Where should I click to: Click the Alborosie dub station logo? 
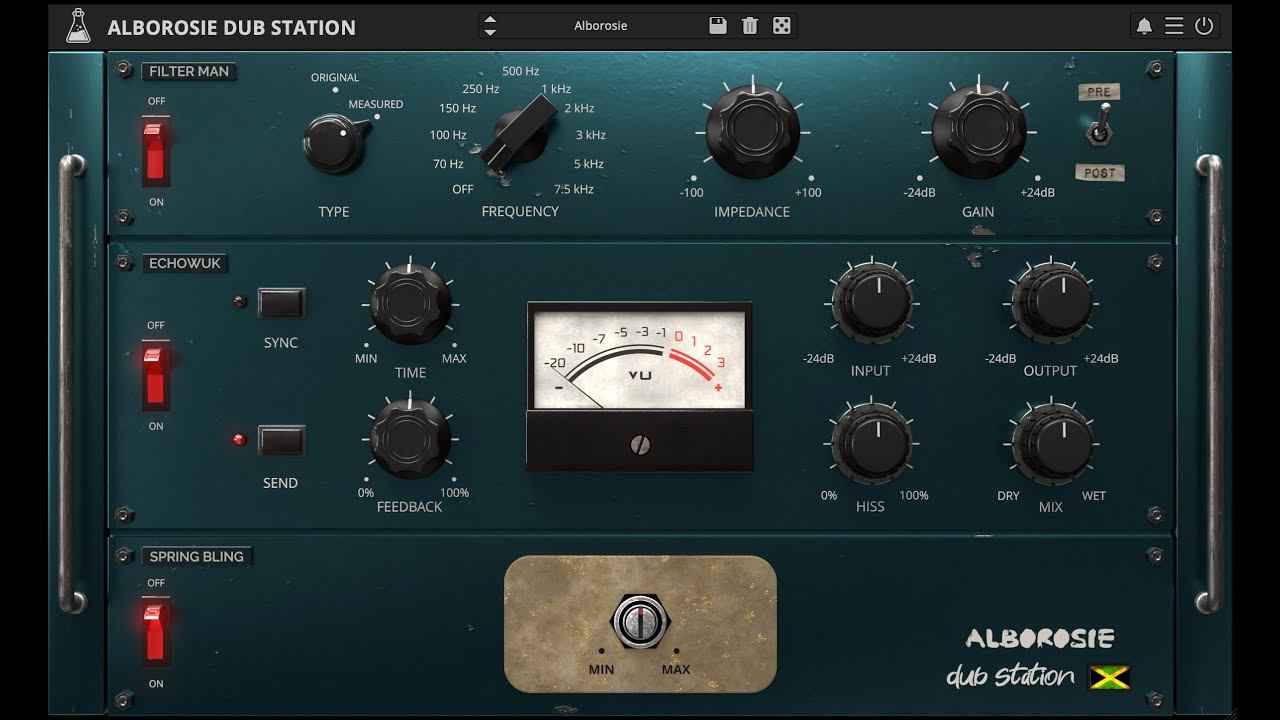pos(1040,658)
